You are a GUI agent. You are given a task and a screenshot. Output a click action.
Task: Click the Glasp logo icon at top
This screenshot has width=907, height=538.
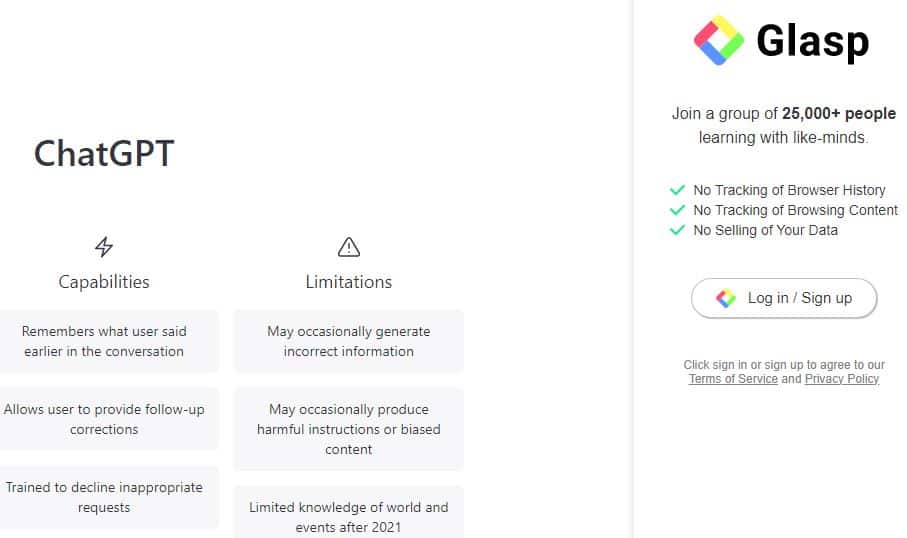click(x=719, y=41)
